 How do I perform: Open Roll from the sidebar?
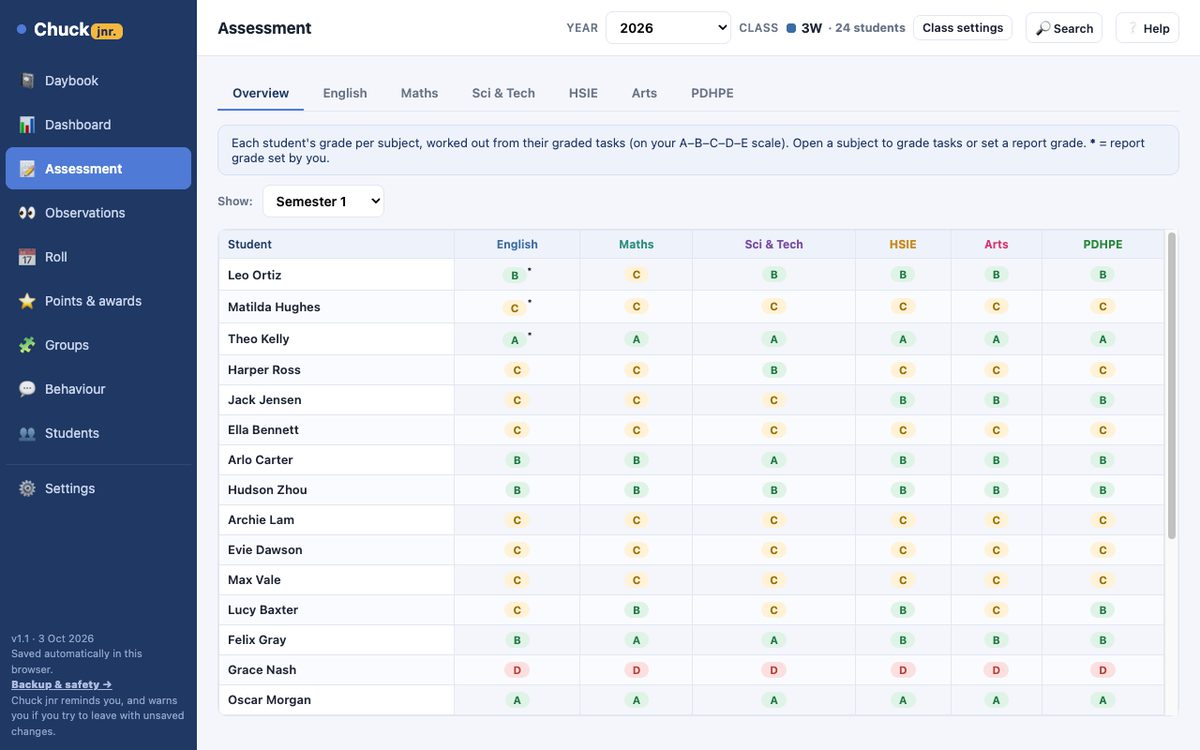coord(98,257)
